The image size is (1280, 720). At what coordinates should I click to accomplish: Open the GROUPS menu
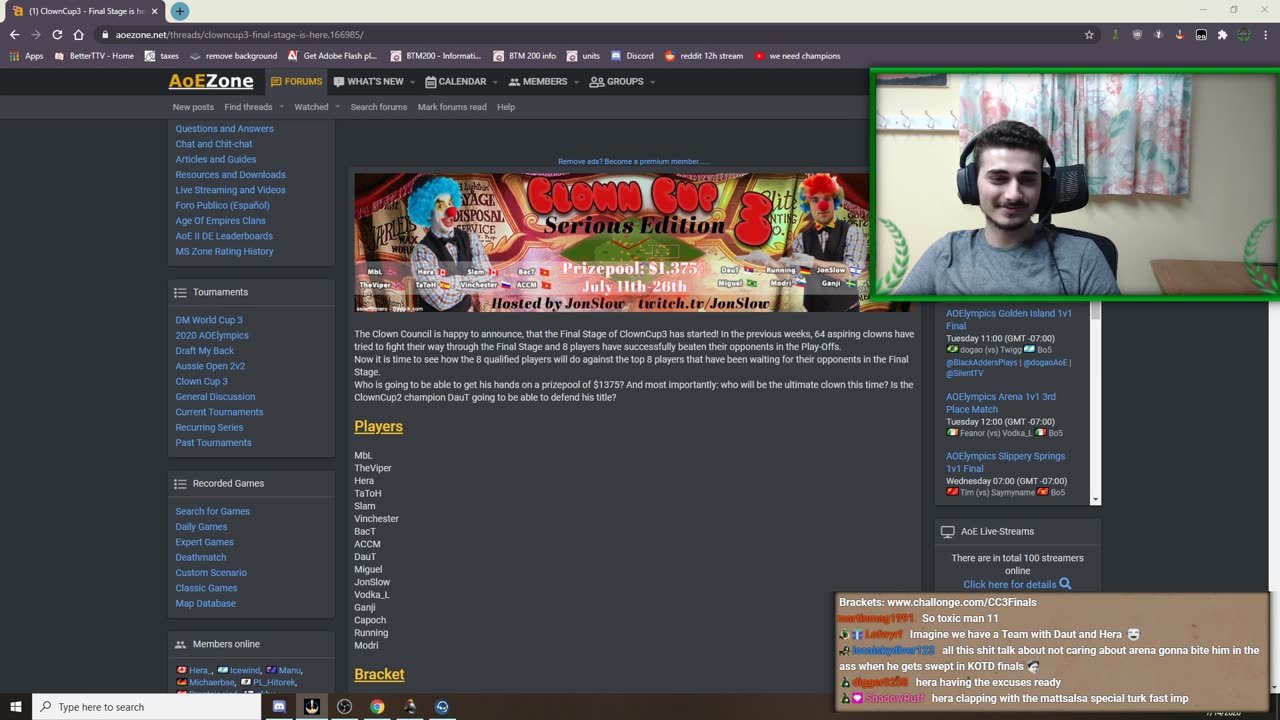(617, 81)
